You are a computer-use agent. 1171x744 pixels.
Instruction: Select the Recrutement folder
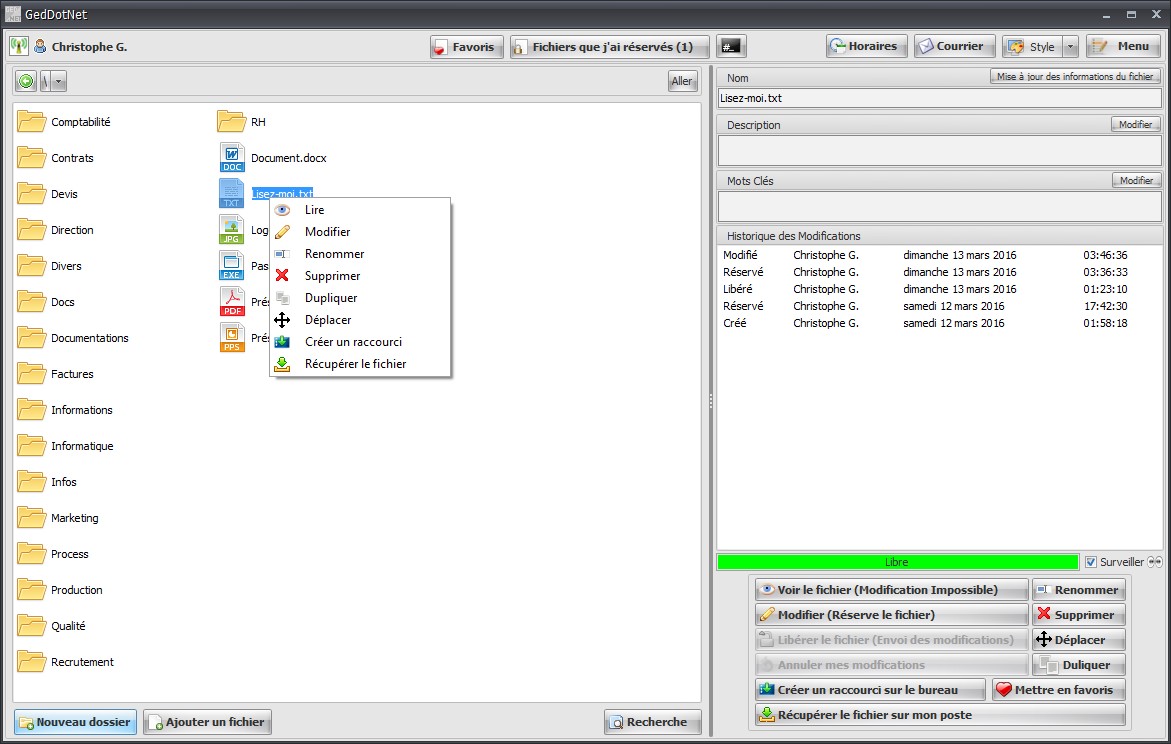point(66,662)
